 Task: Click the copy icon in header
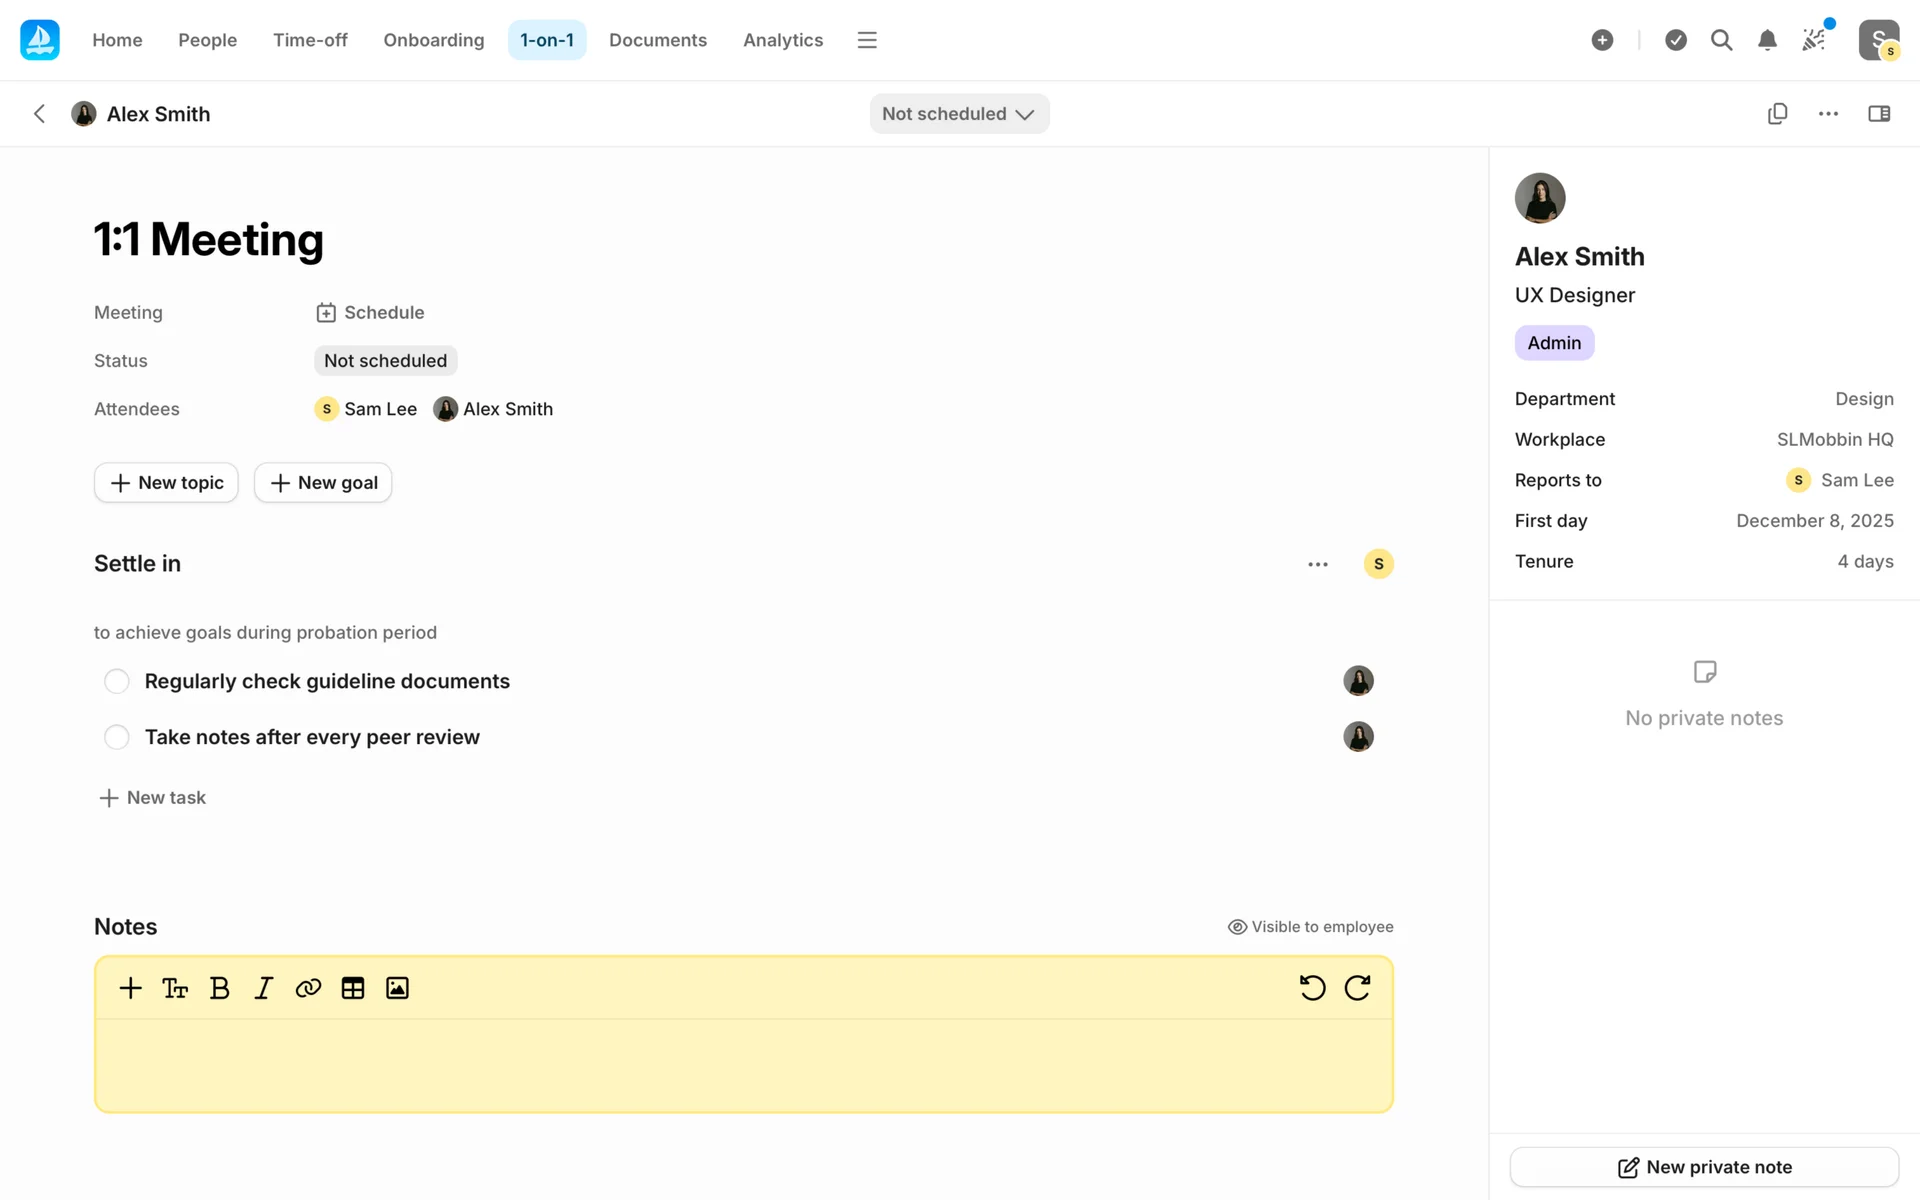pos(1777,114)
